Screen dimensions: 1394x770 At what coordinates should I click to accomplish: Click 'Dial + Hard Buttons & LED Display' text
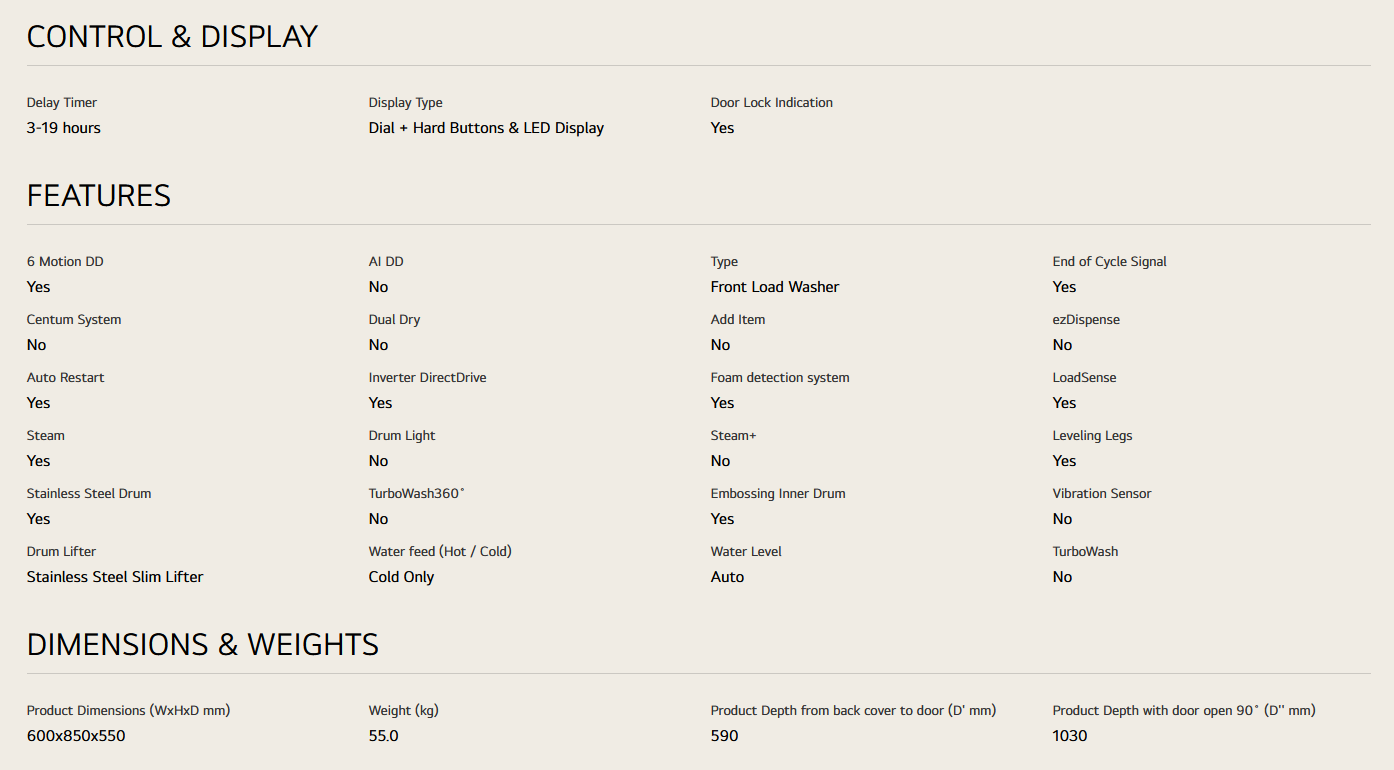[486, 128]
